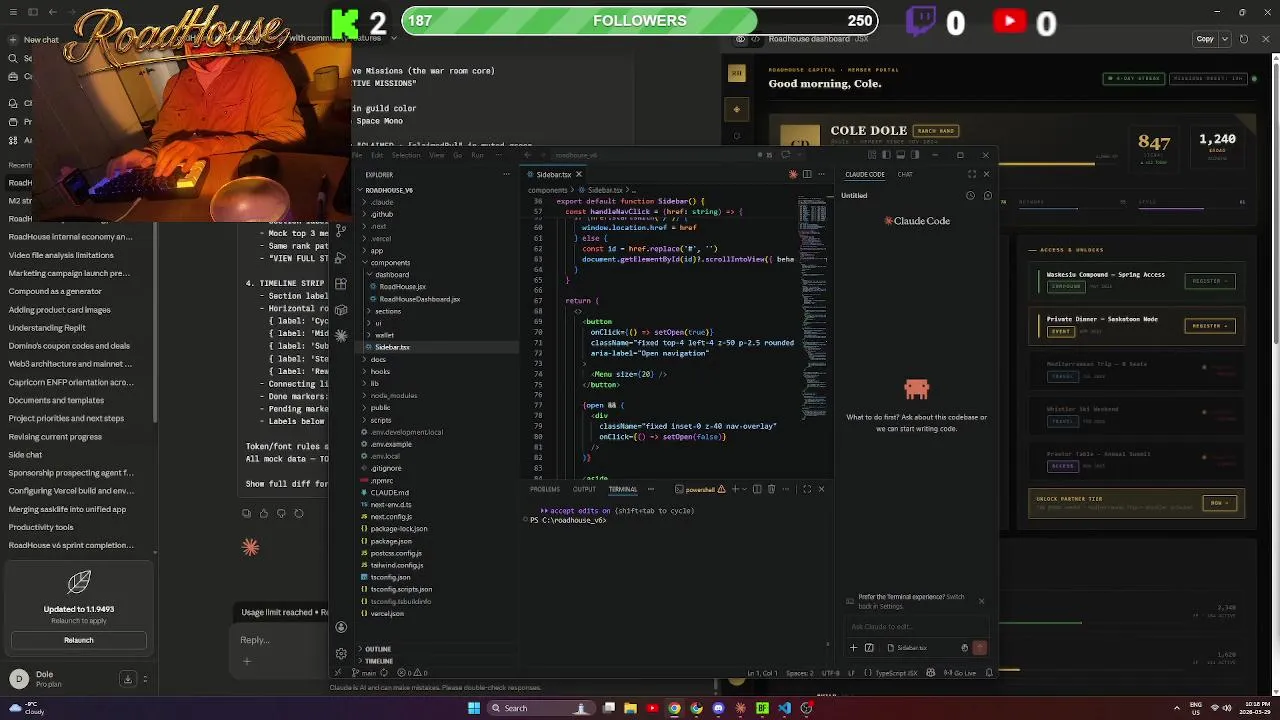Maximize the Claude Code side panel

click(x=971, y=174)
